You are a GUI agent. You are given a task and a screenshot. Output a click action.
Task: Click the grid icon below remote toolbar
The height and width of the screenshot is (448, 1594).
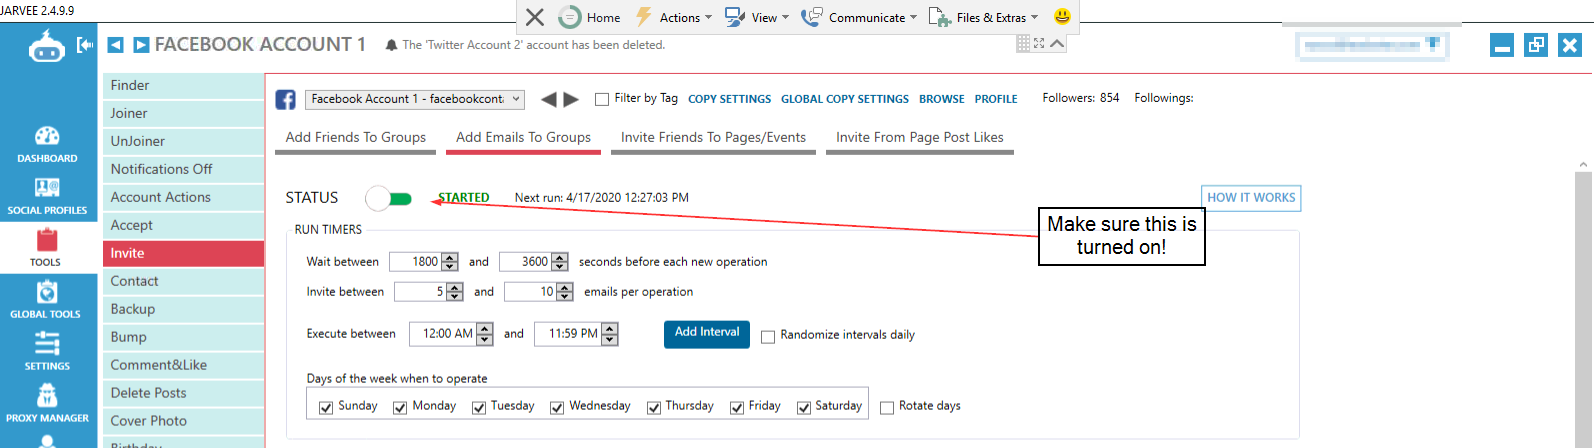[1022, 43]
